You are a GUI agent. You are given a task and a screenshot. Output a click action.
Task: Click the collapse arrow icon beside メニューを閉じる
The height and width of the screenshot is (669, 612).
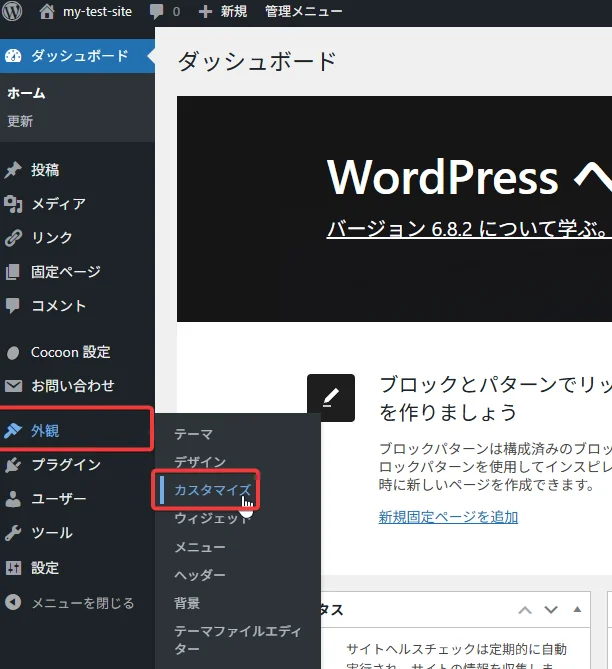pyautogui.click(x=13, y=602)
